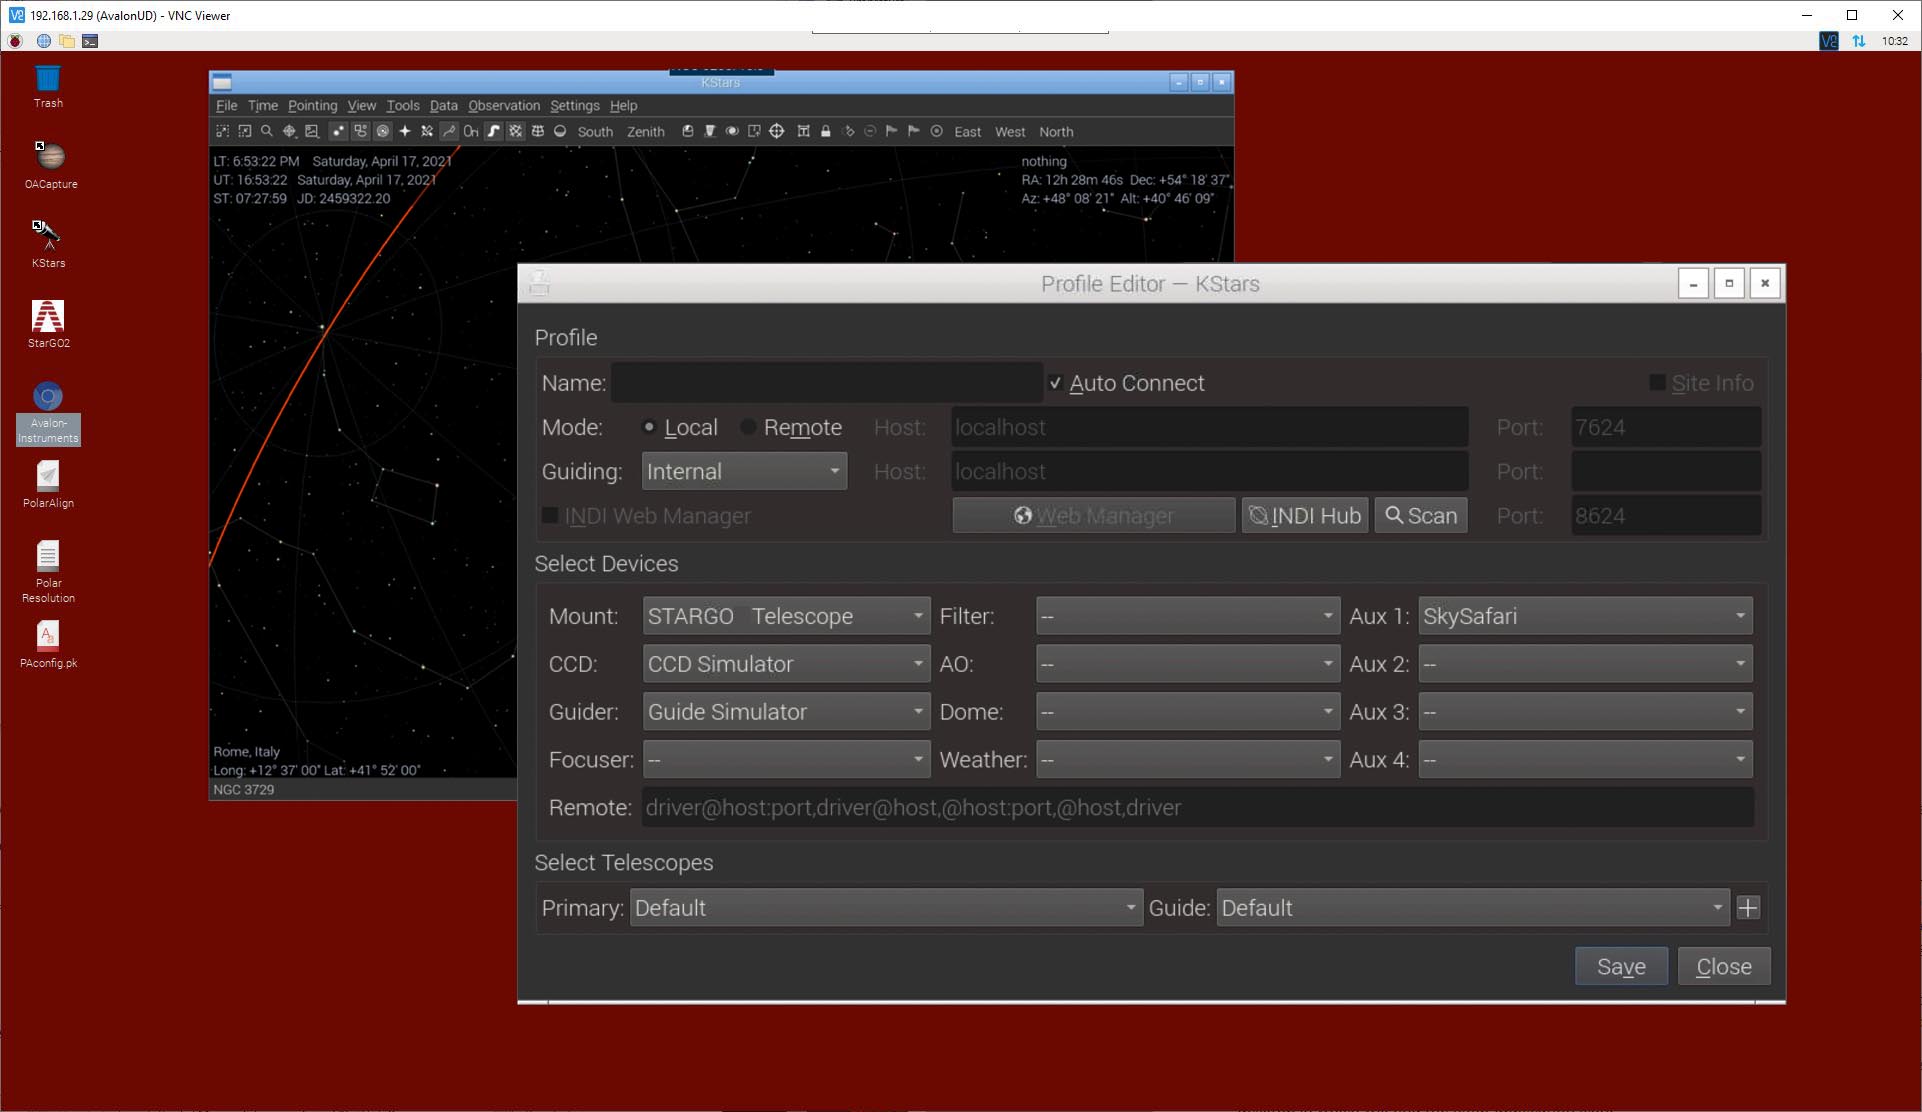Viewport: 1922px width, 1112px height.
Task: Select the Local mode radio button
Action: click(x=649, y=427)
